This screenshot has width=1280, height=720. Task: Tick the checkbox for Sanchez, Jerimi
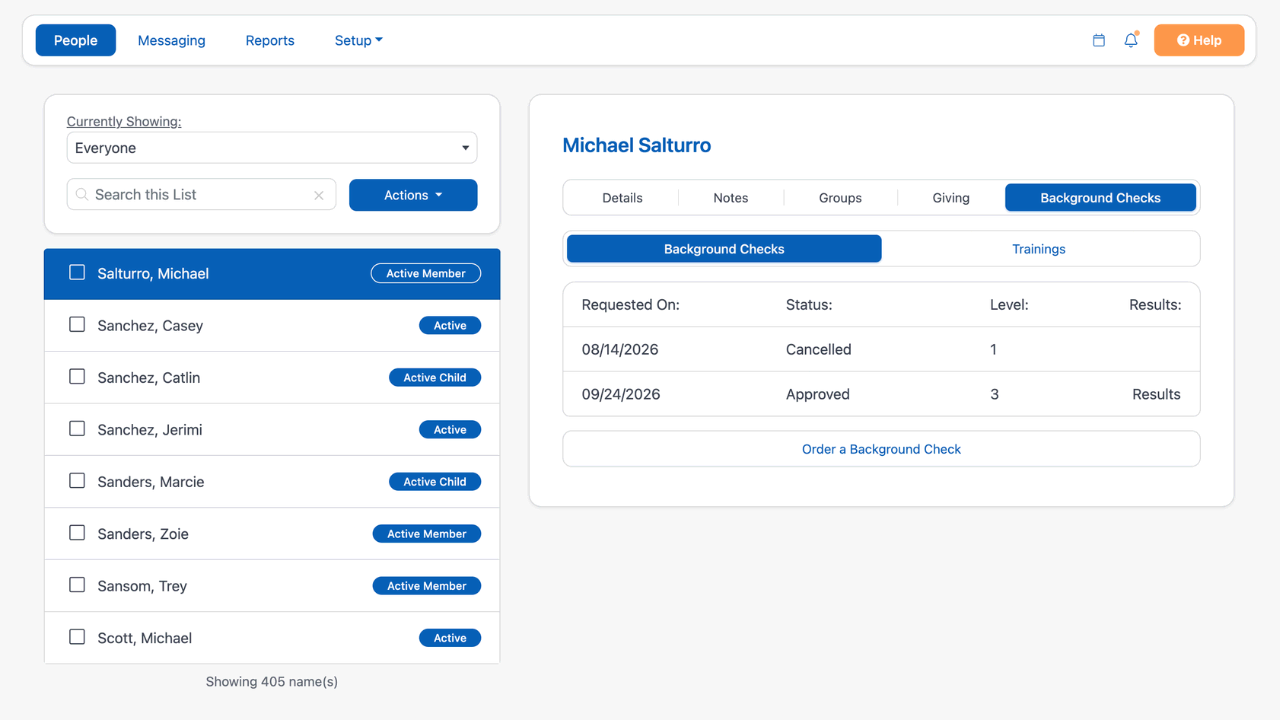(77, 428)
